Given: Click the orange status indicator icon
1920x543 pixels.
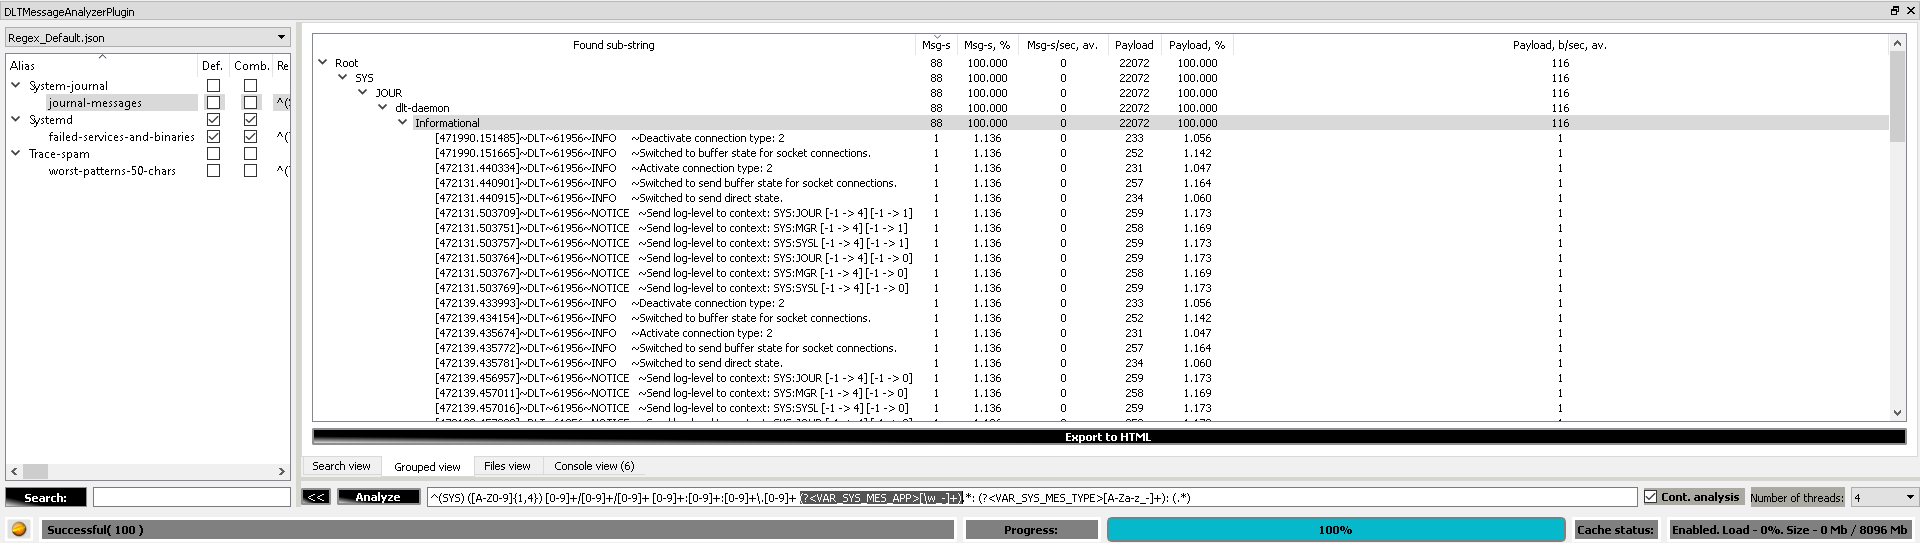Looking at the screenshot, I should pos(18,530).
